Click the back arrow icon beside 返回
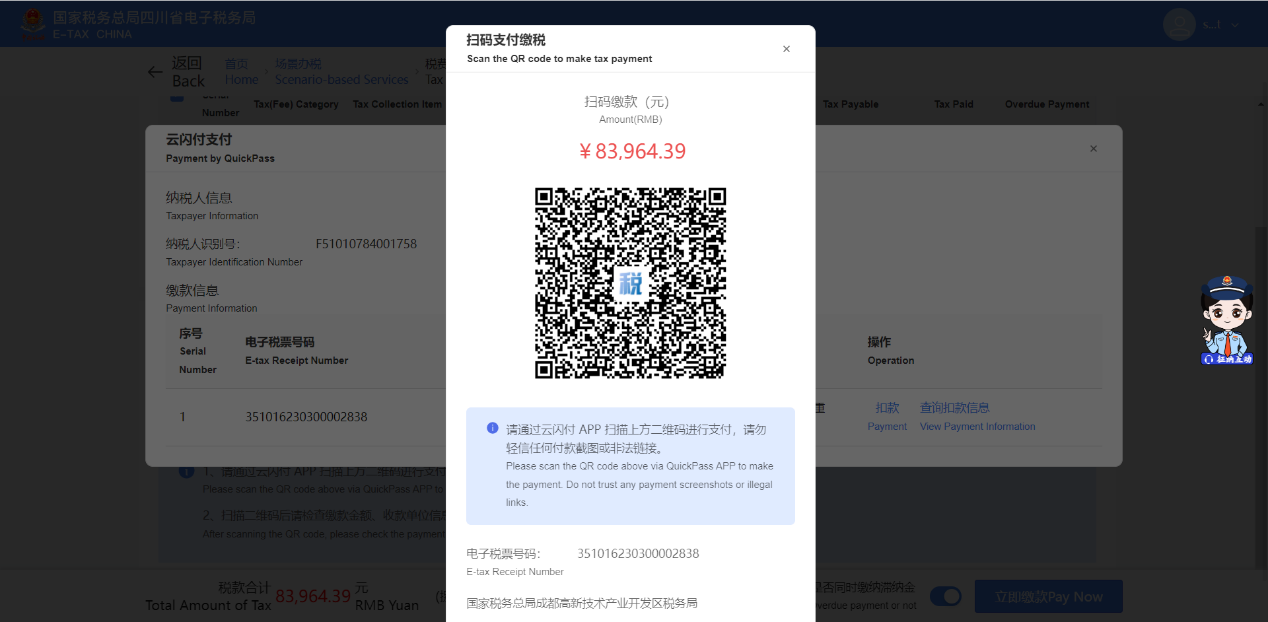The image size is (1268, 622). click(155, 72)
